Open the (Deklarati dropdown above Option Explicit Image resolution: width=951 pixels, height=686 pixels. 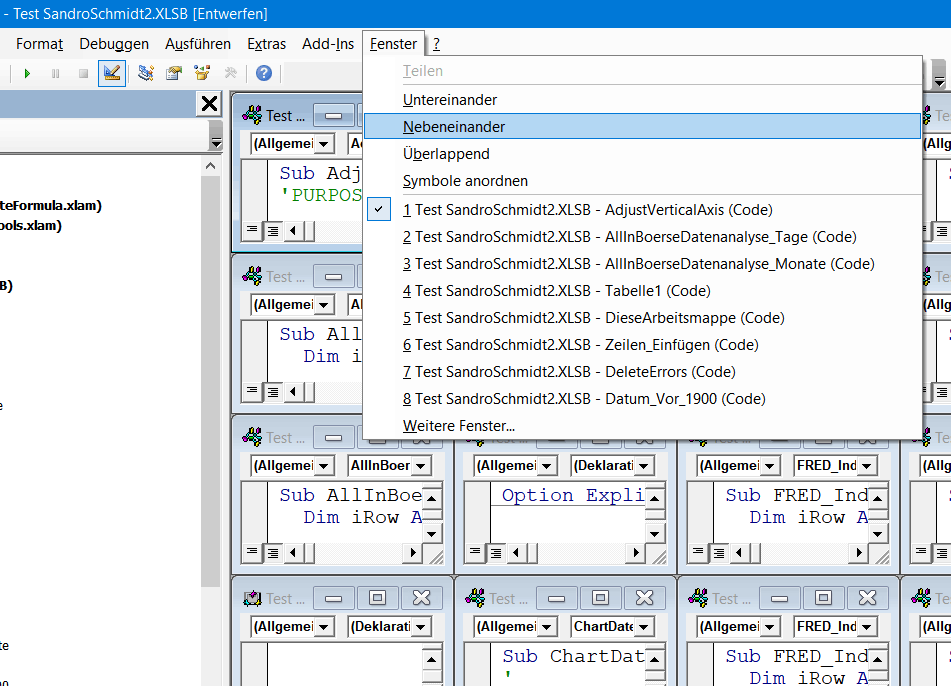point(643,466)
